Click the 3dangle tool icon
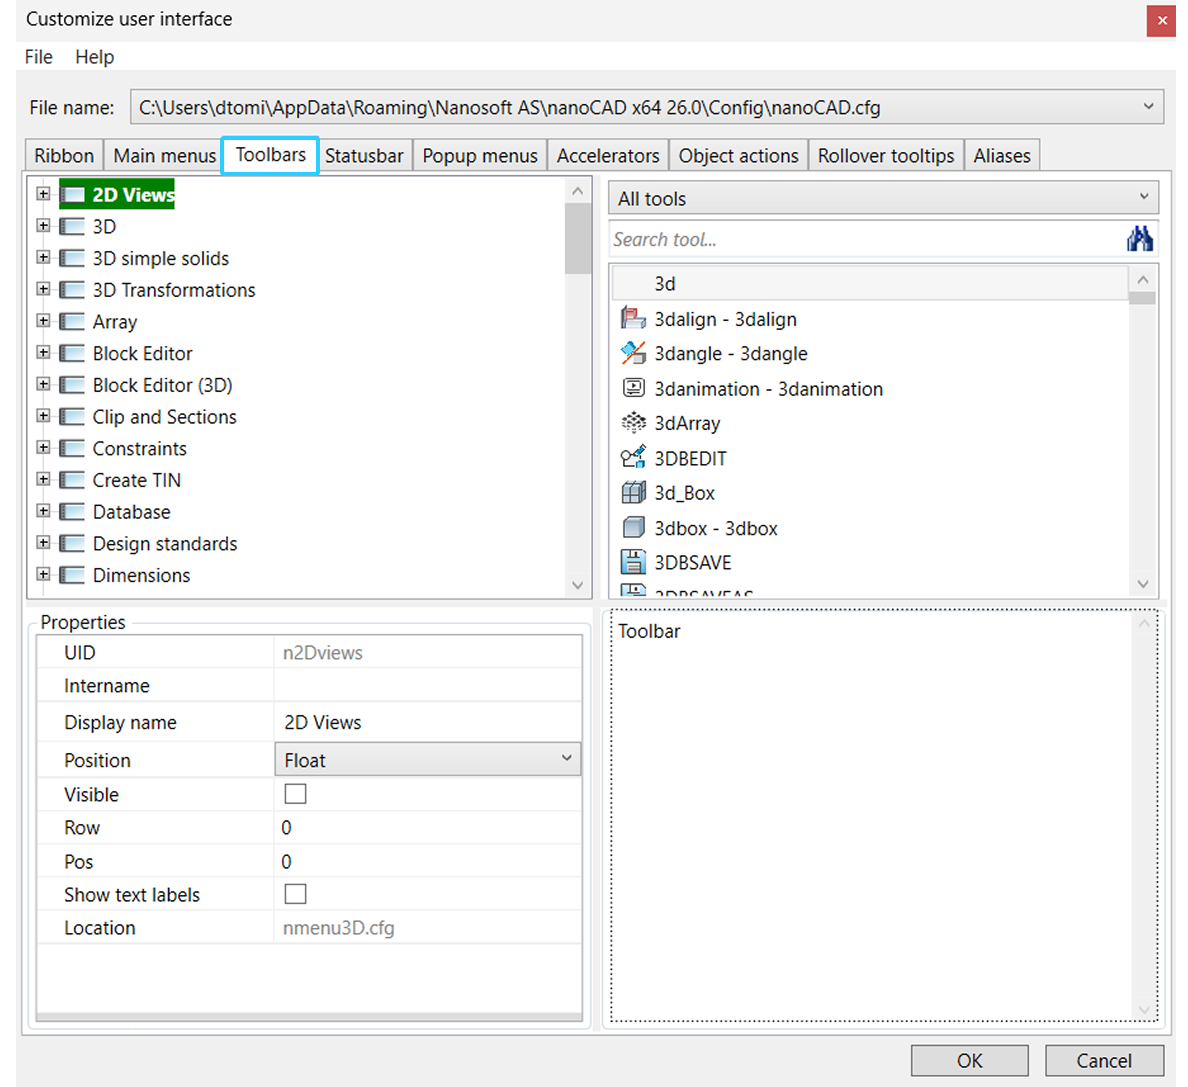The height and width of the screenshot is (1087, 1188). (633, 353)
